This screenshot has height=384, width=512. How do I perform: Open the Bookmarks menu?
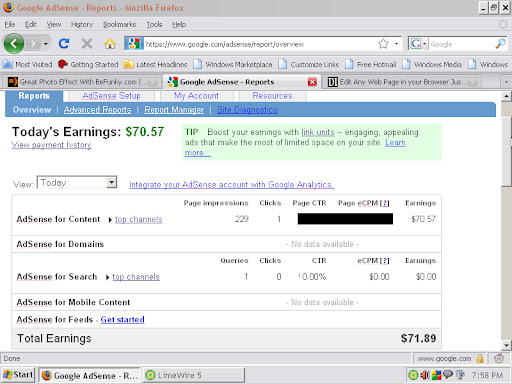pos(119,24)
